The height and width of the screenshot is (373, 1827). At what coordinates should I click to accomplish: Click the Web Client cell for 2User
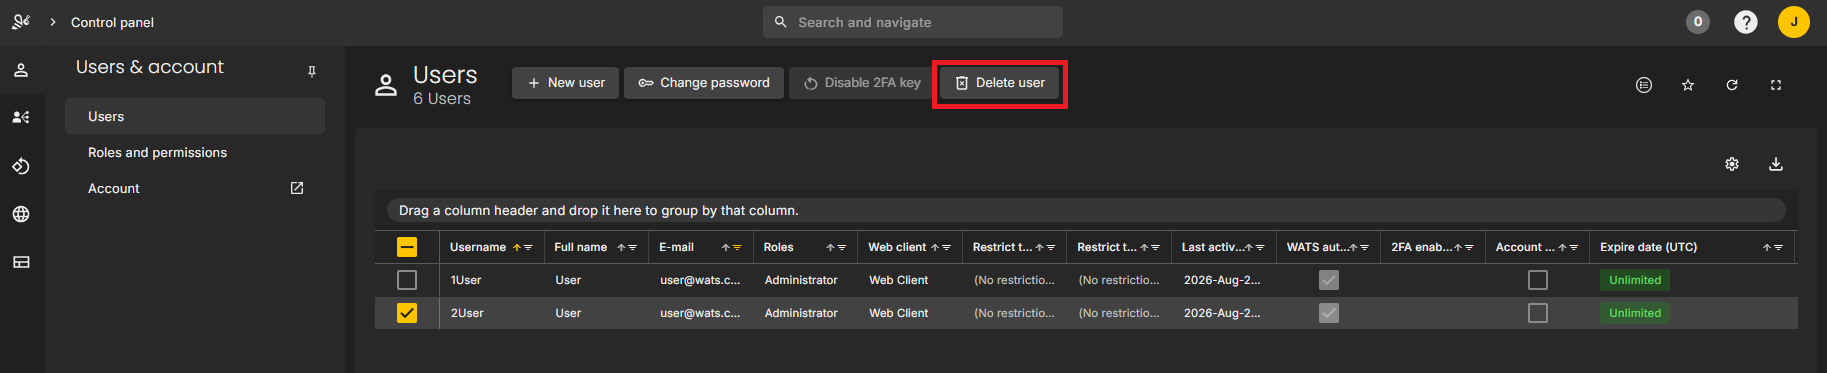(899, 313)
